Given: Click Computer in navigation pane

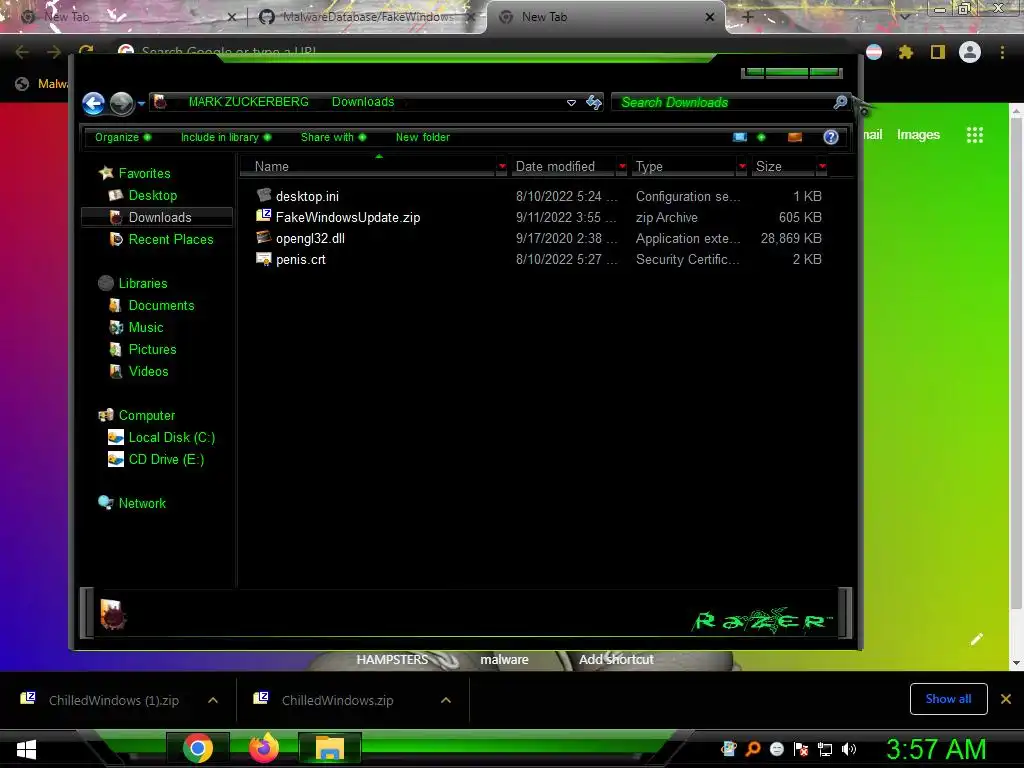Looking at the screenshot, I should coord(147,415).
